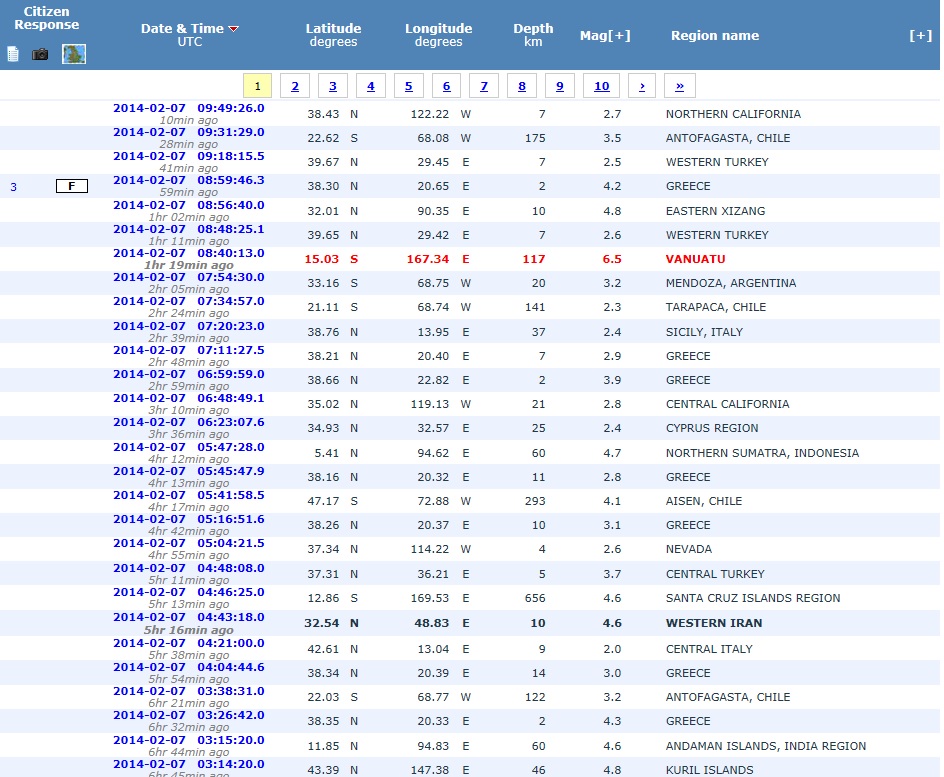Open the 06:23:07.6 Cyprus Region event
This screenshot has height=777, width=944.
tap(188, 423)
